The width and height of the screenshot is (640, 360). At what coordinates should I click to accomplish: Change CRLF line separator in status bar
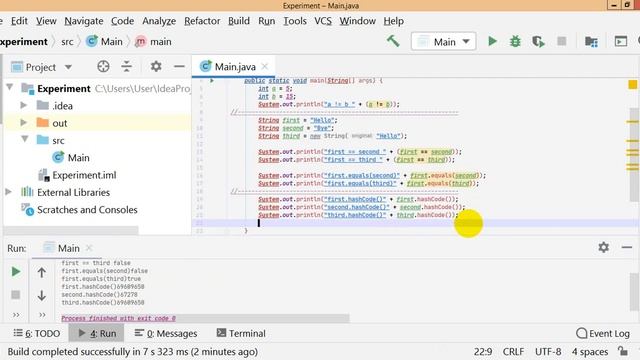point(513,351)
